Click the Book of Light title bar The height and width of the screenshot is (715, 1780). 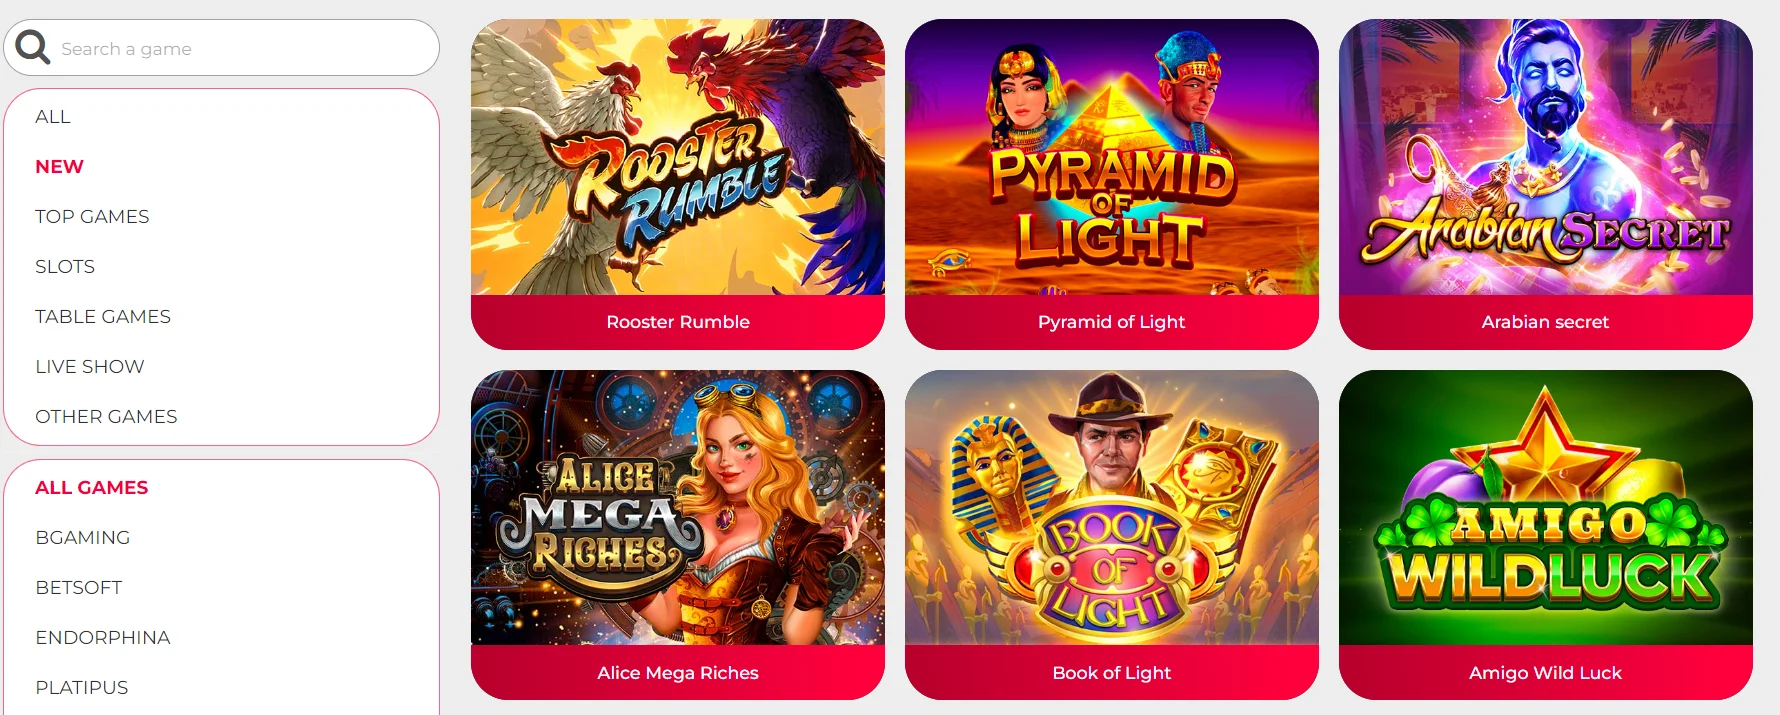(x=1112, y=673)
